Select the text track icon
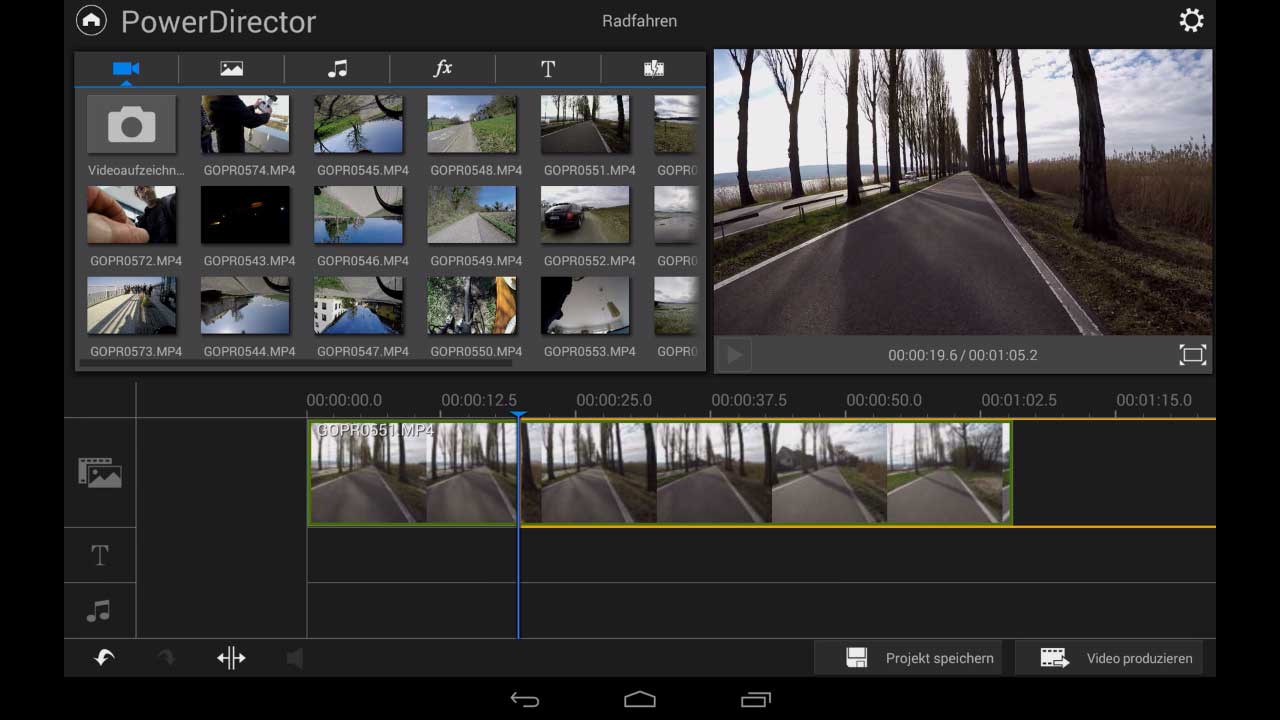 click(100, 556)
